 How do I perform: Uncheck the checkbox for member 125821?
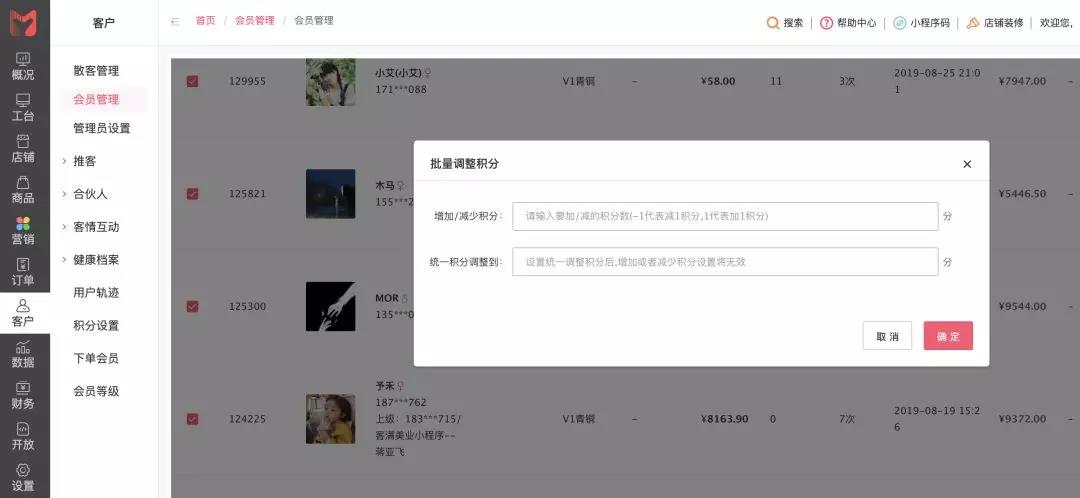pyautogui.click(x=193, y=194)
